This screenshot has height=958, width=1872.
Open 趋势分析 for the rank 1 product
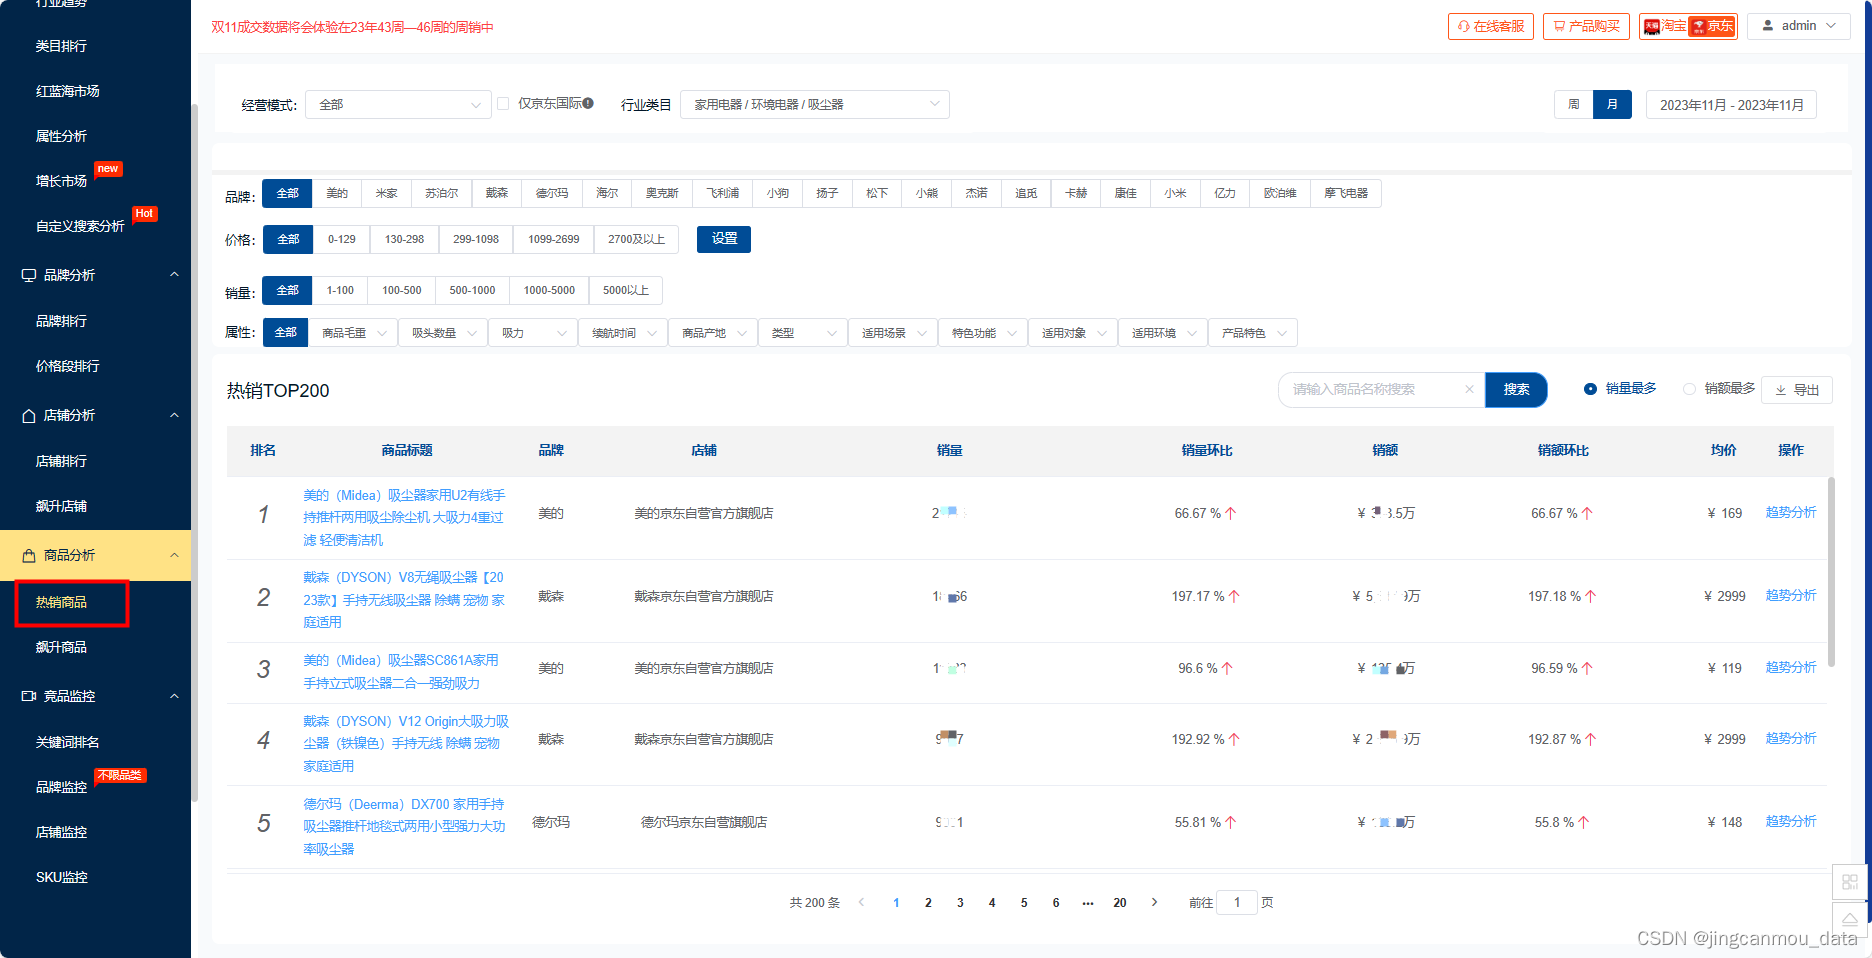pos(1790,513)
